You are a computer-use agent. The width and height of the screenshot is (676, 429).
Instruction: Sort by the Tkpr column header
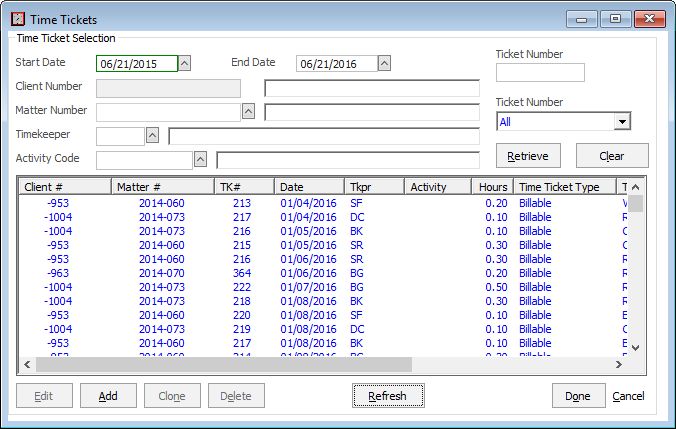click(375, 187)
